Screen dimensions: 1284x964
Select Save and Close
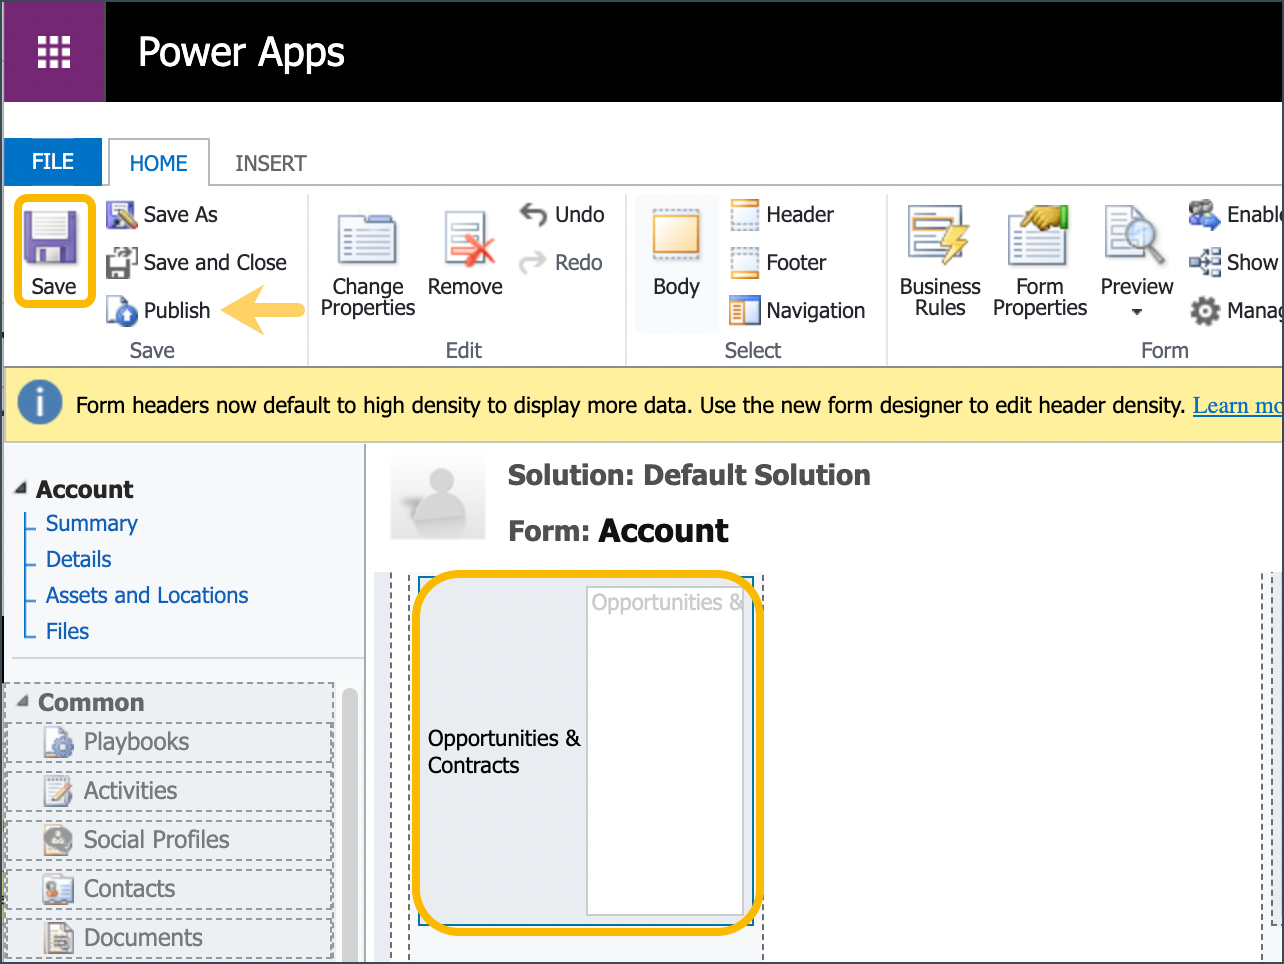tap(197, 263)
